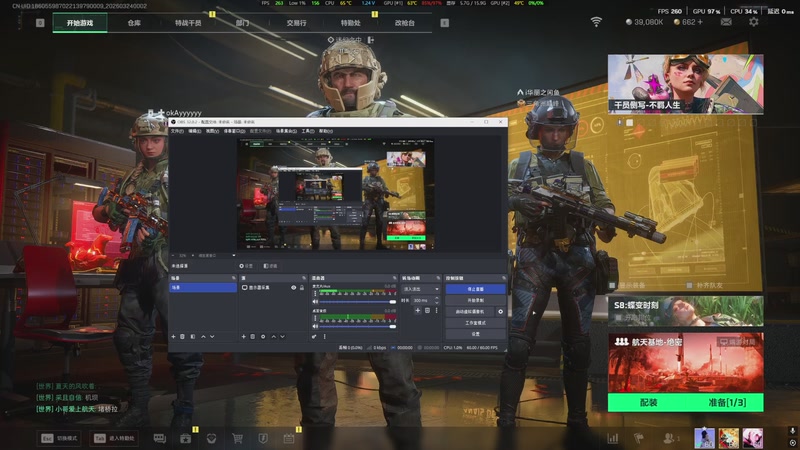Screen dimensions: 800x450
Task: Click the 39,080K currency balance
Action: [644, 22]
